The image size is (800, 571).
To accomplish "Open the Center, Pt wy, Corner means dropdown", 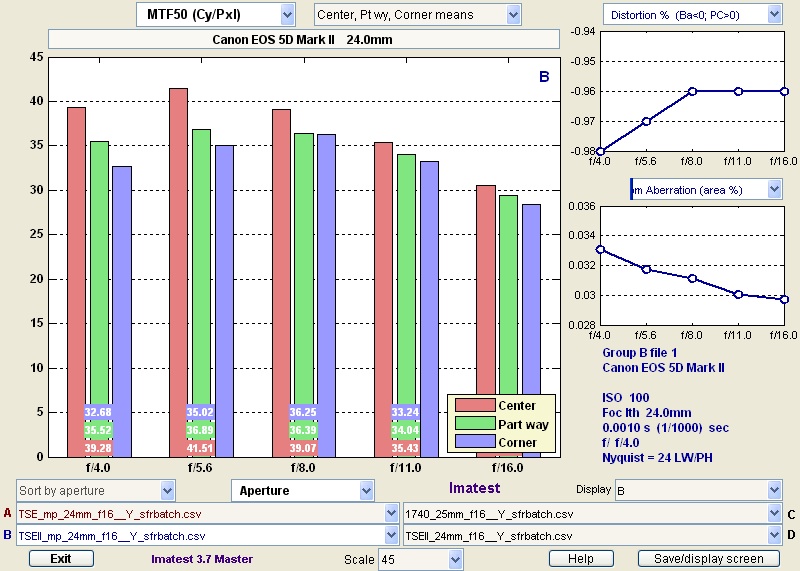I will (x=417, y=15).
